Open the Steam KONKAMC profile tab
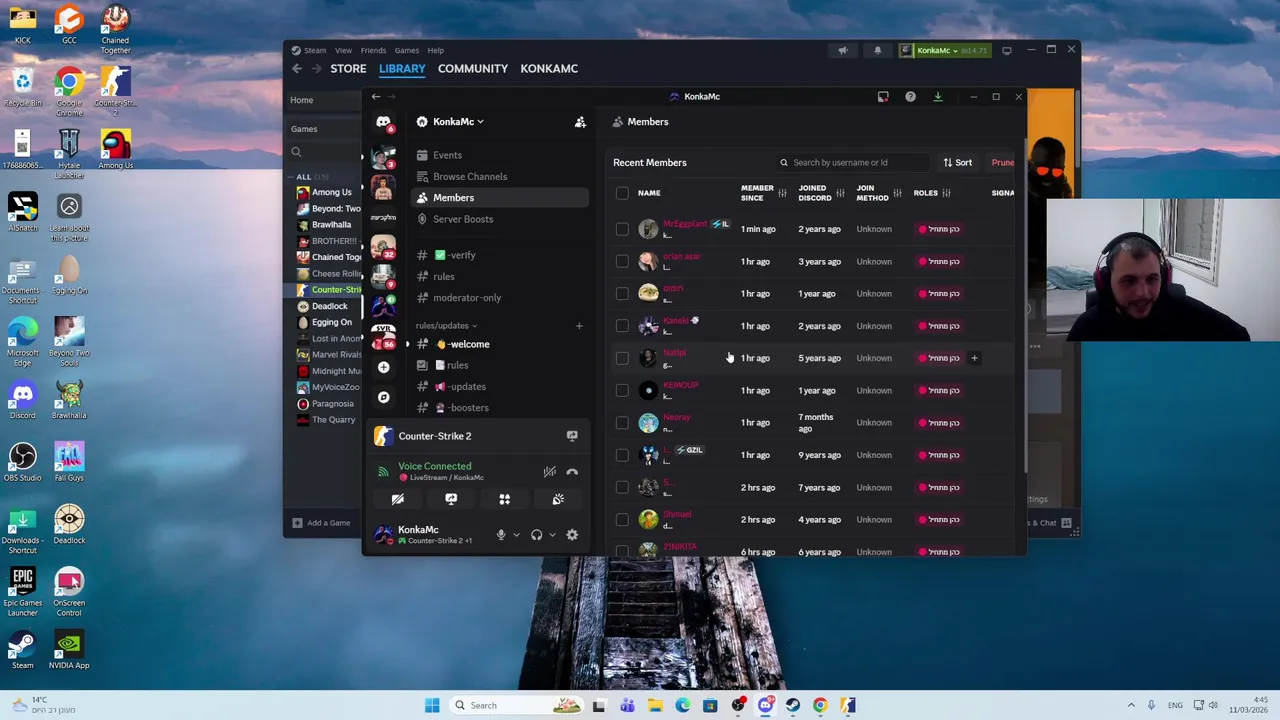Screen dimensions: 1280x720 549,69
